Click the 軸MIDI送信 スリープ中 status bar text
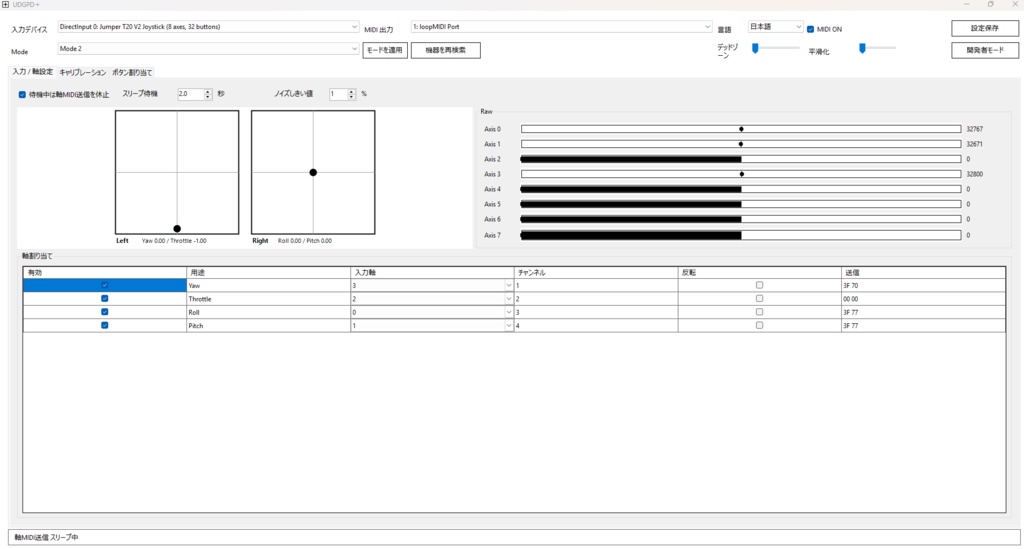This screenshot has width=1024, height=549. click(x=46, y=537)
